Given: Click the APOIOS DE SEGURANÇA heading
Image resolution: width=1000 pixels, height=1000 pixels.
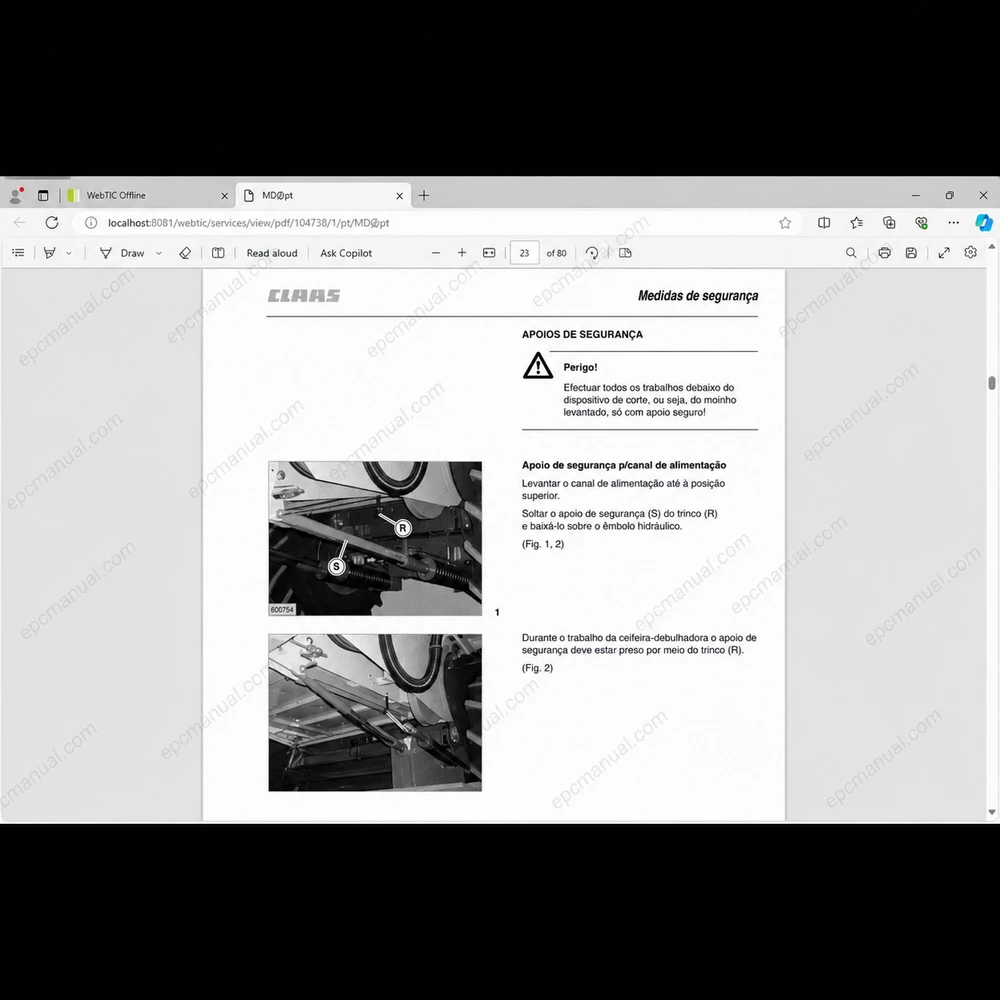Looking at the screenshot, I should (x=582, y=334).
